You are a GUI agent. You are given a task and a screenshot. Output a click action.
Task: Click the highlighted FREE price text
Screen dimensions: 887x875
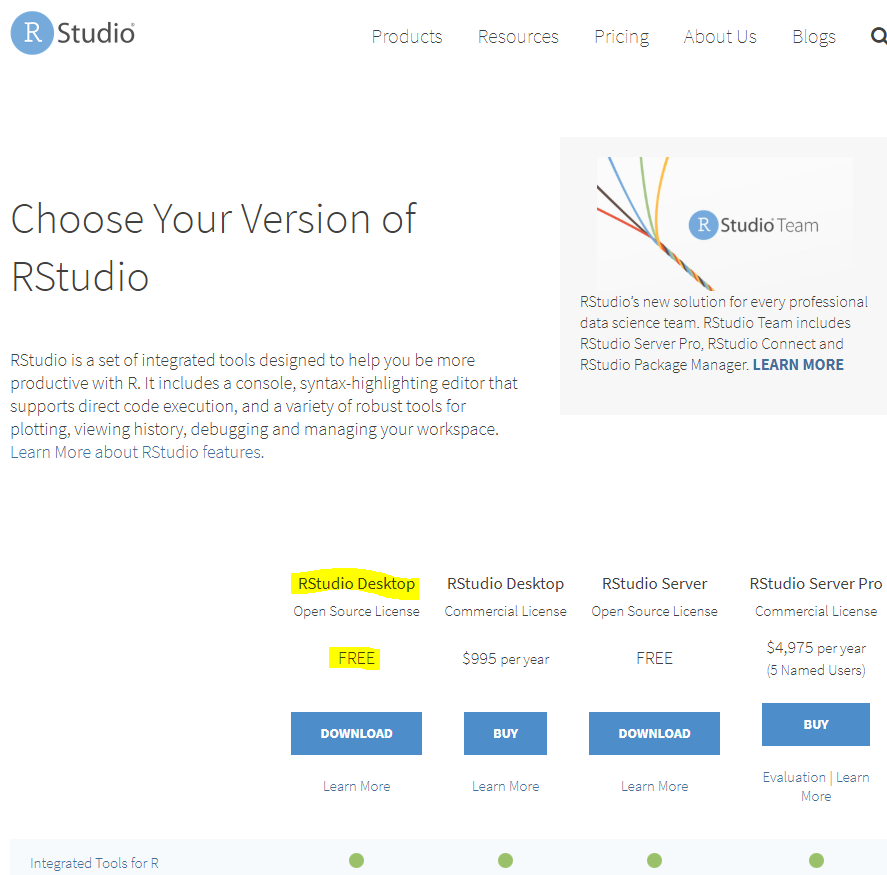(x=355, y=658)
